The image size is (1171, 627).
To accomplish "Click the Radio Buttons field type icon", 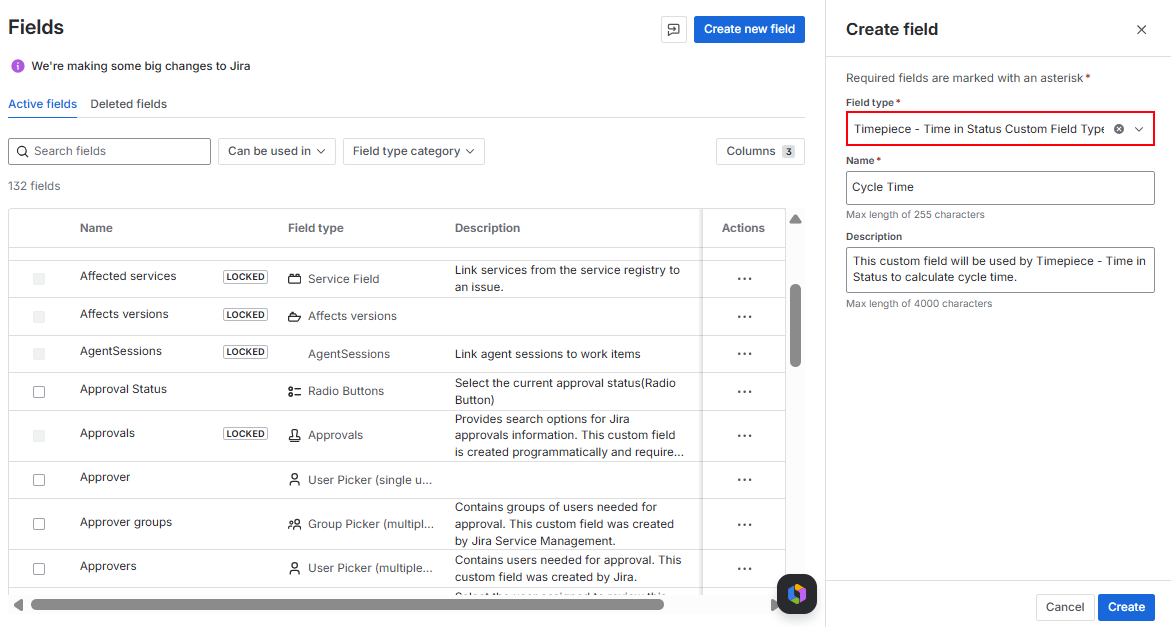I will pos(294,391).
